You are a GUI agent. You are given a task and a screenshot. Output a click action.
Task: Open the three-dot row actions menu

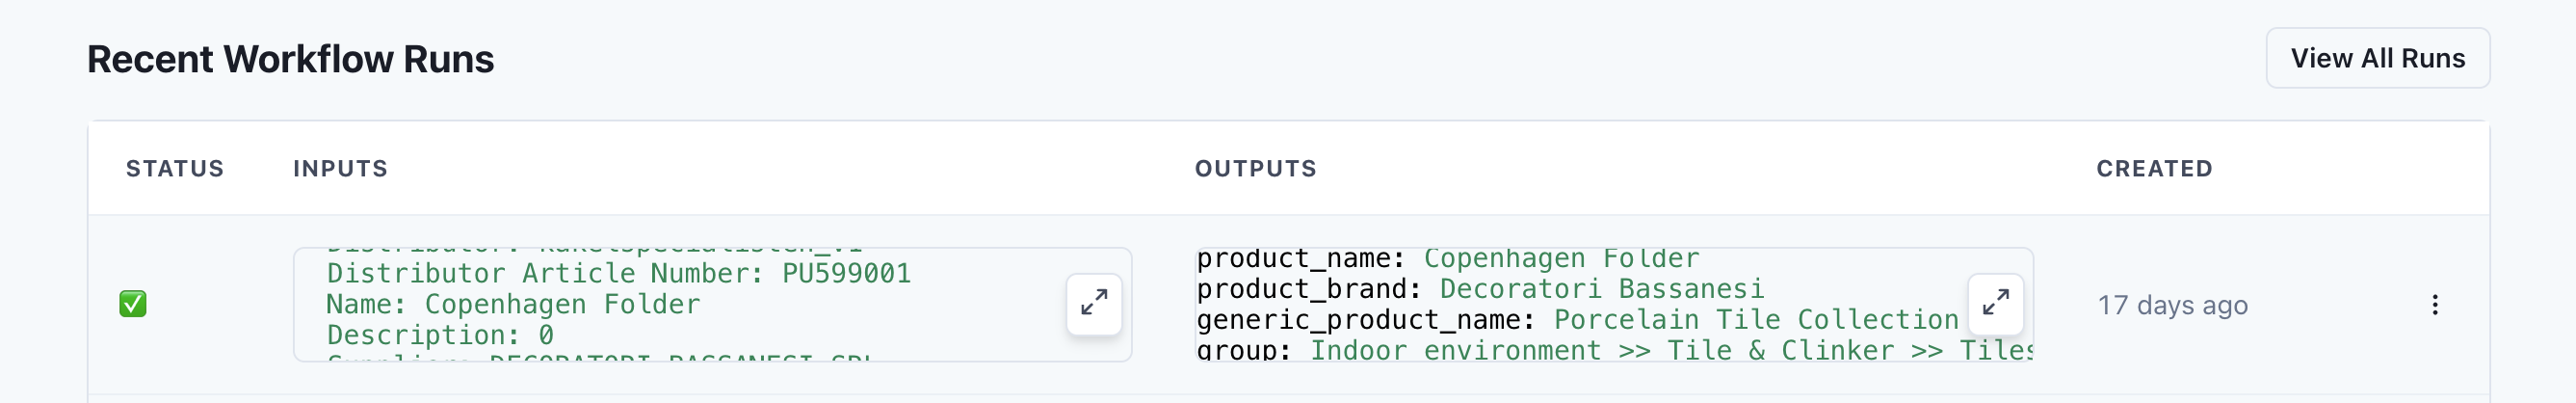coord(2434,305)
